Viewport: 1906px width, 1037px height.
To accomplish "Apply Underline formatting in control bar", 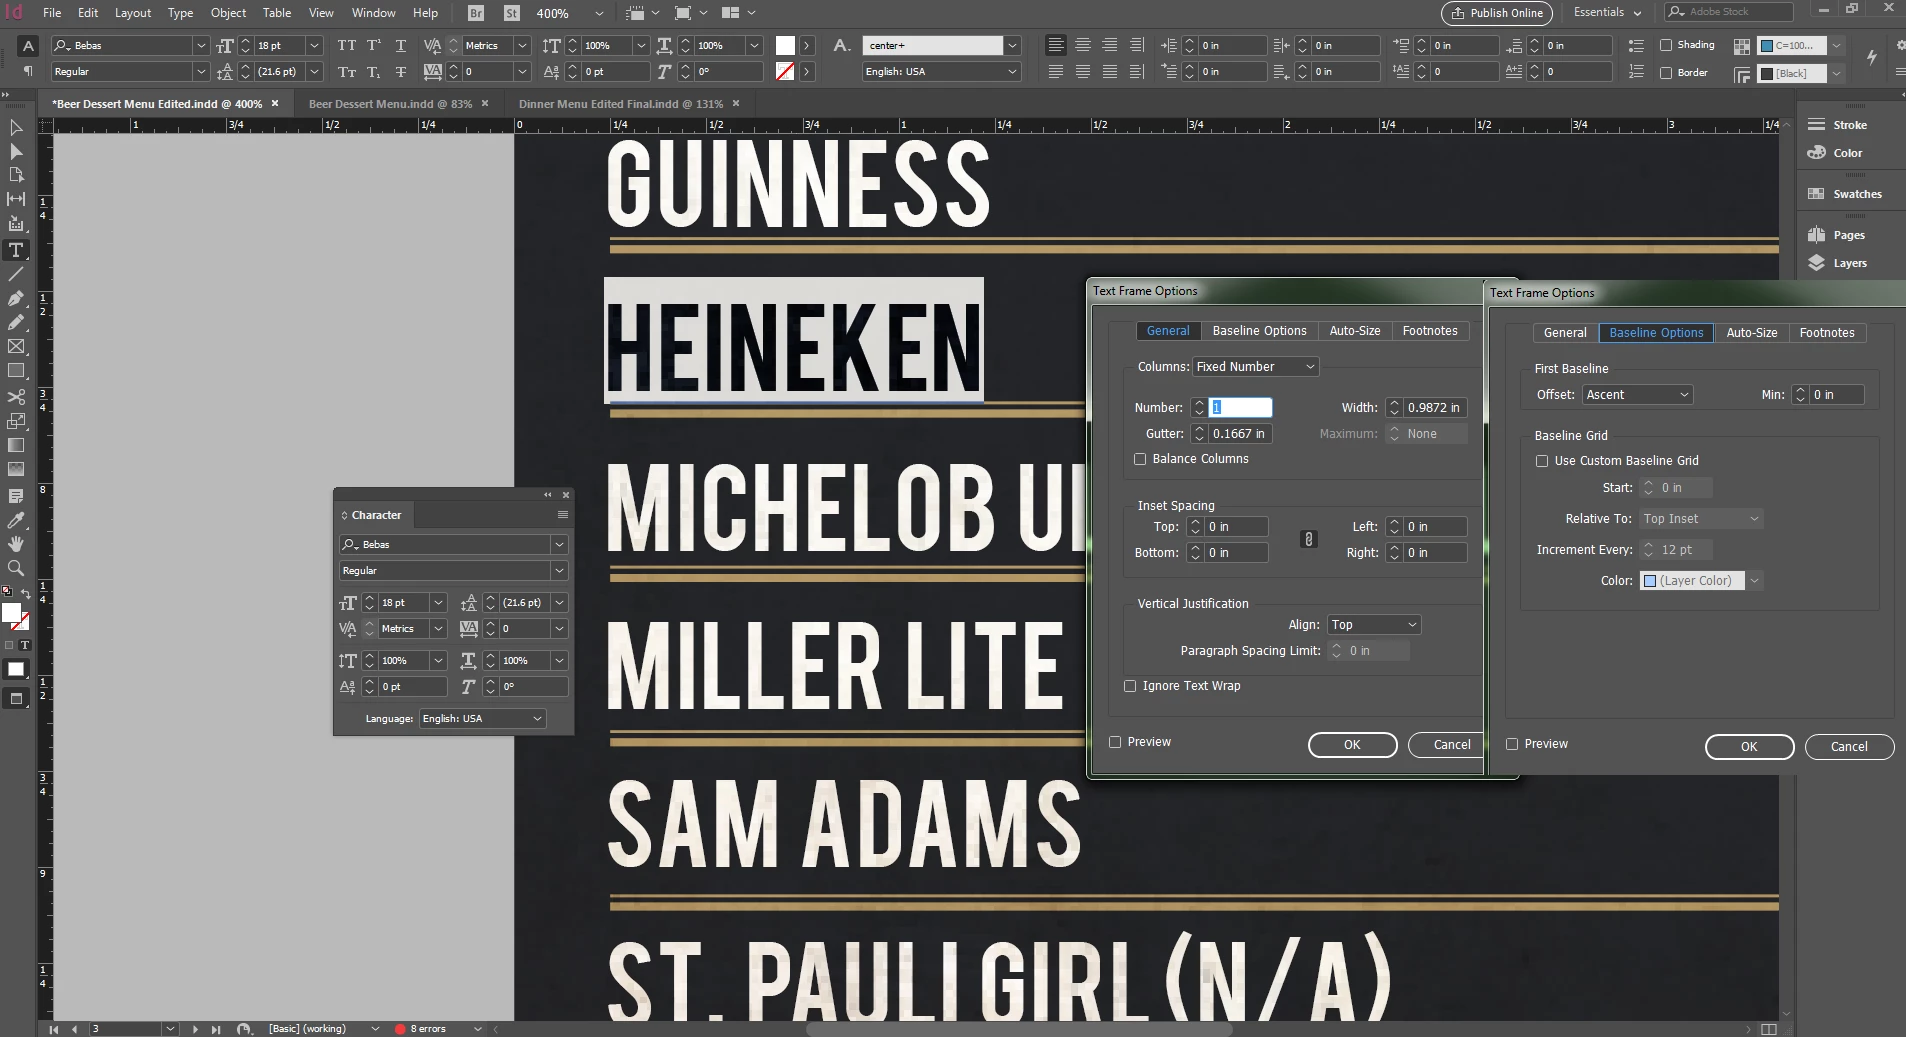I will point(400,46).
